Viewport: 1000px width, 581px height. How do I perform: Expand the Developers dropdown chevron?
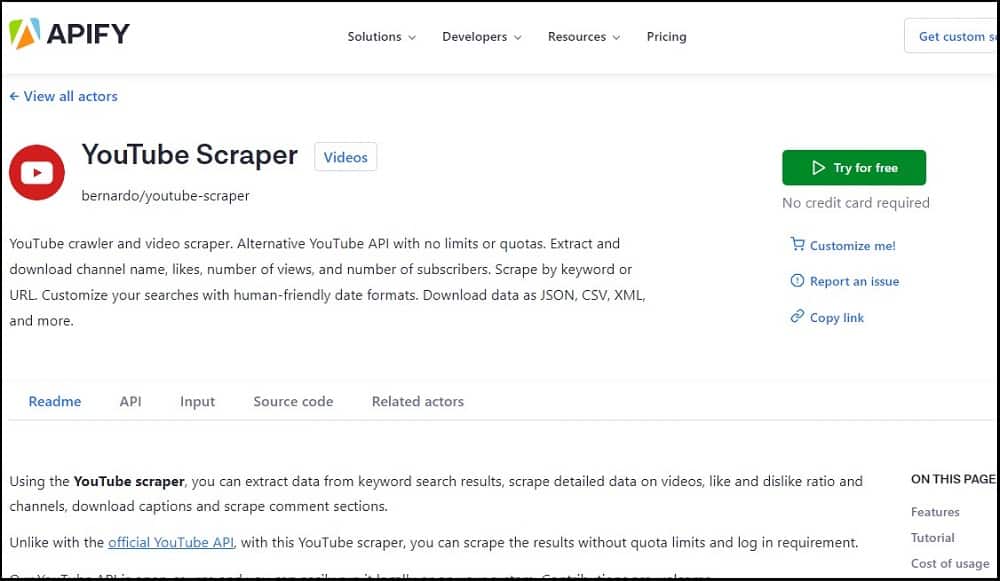[518, 37]
